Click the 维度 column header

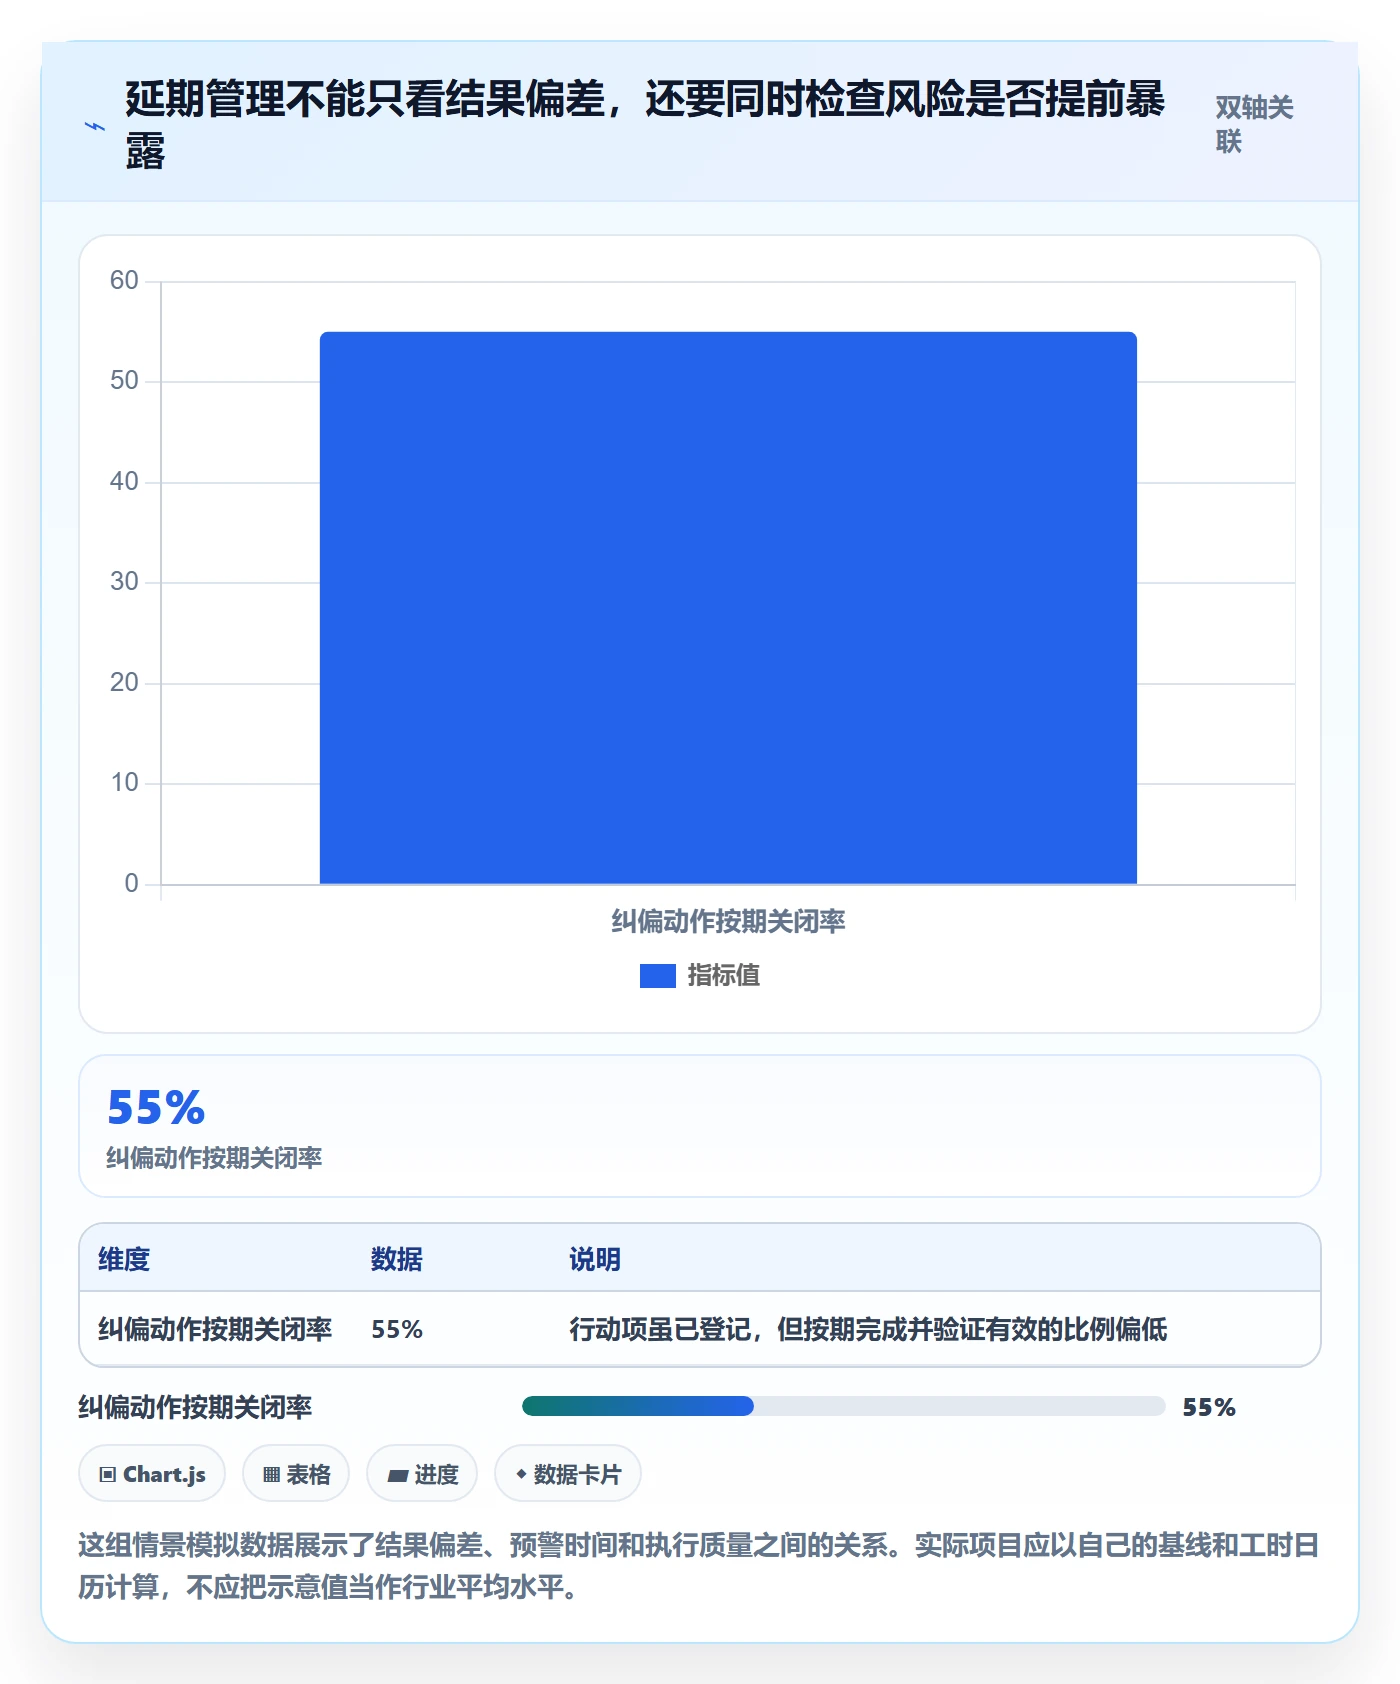pyautogui.click(x=124, y=1259)
